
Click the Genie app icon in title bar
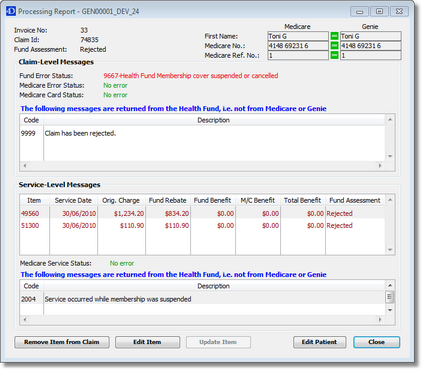click(x=11, y=11)
